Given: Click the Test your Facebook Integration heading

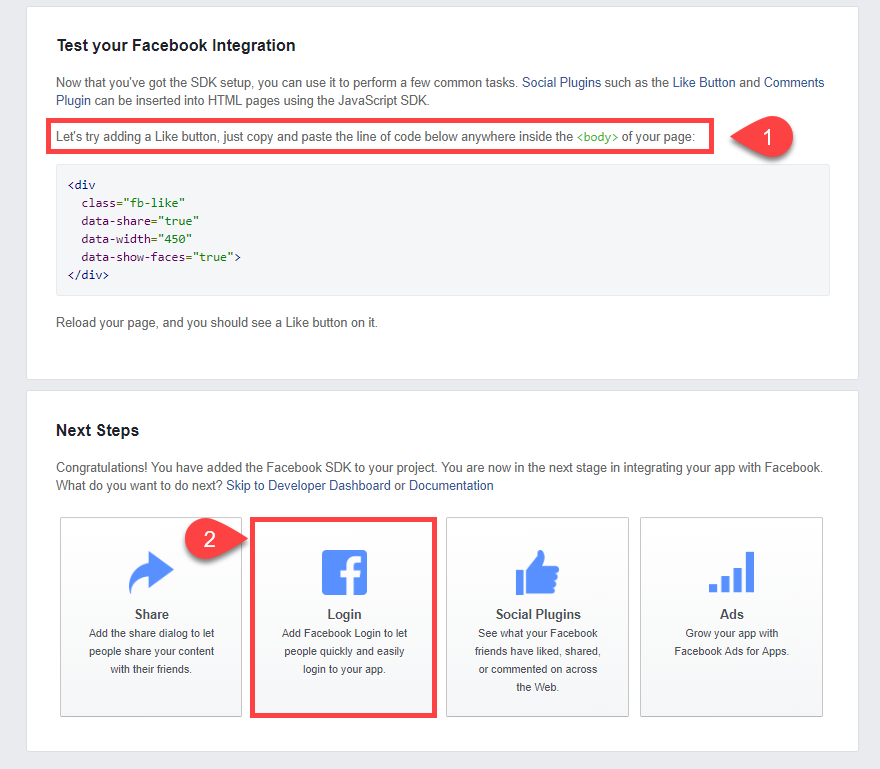Looking at the screenshot, I should point(175,45).
